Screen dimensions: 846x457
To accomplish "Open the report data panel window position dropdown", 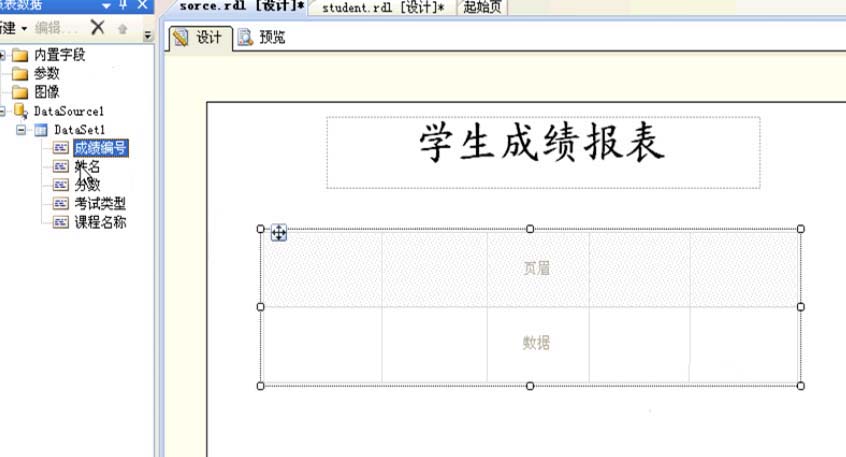I will [106, 5].
